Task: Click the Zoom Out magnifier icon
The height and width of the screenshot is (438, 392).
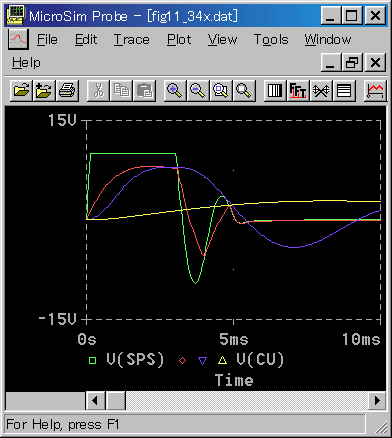Action: coord(198,90)
